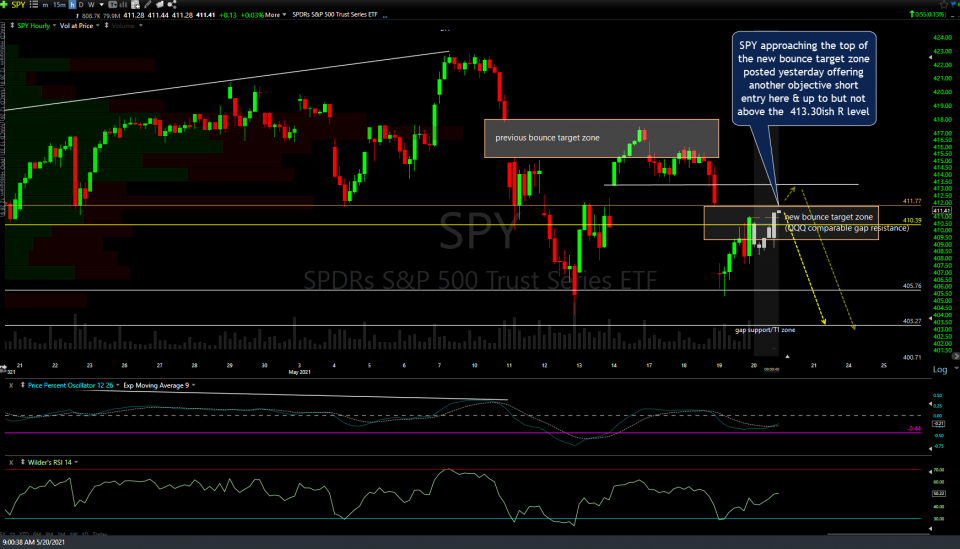Open the add indicator icon

[135, 4]
